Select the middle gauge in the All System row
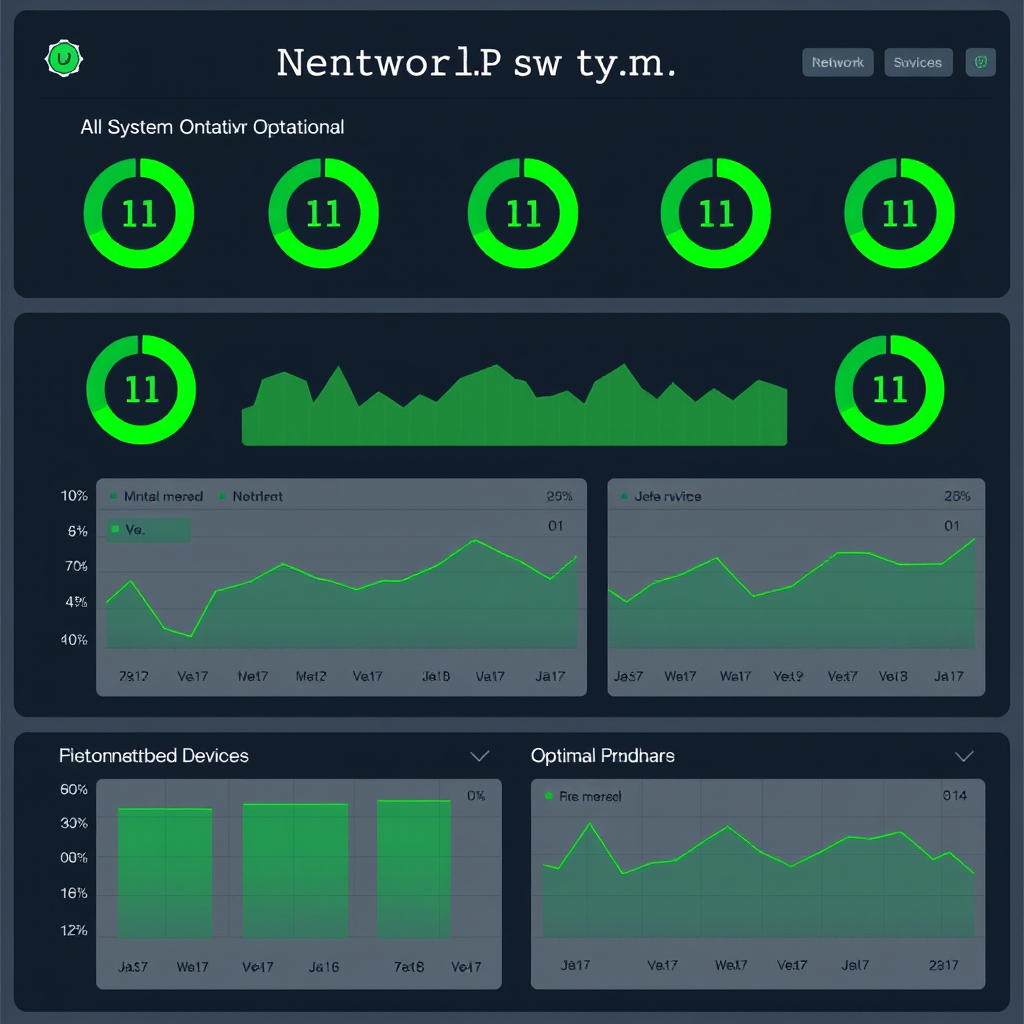The image size is (1024, 1024). coord(522,213)
